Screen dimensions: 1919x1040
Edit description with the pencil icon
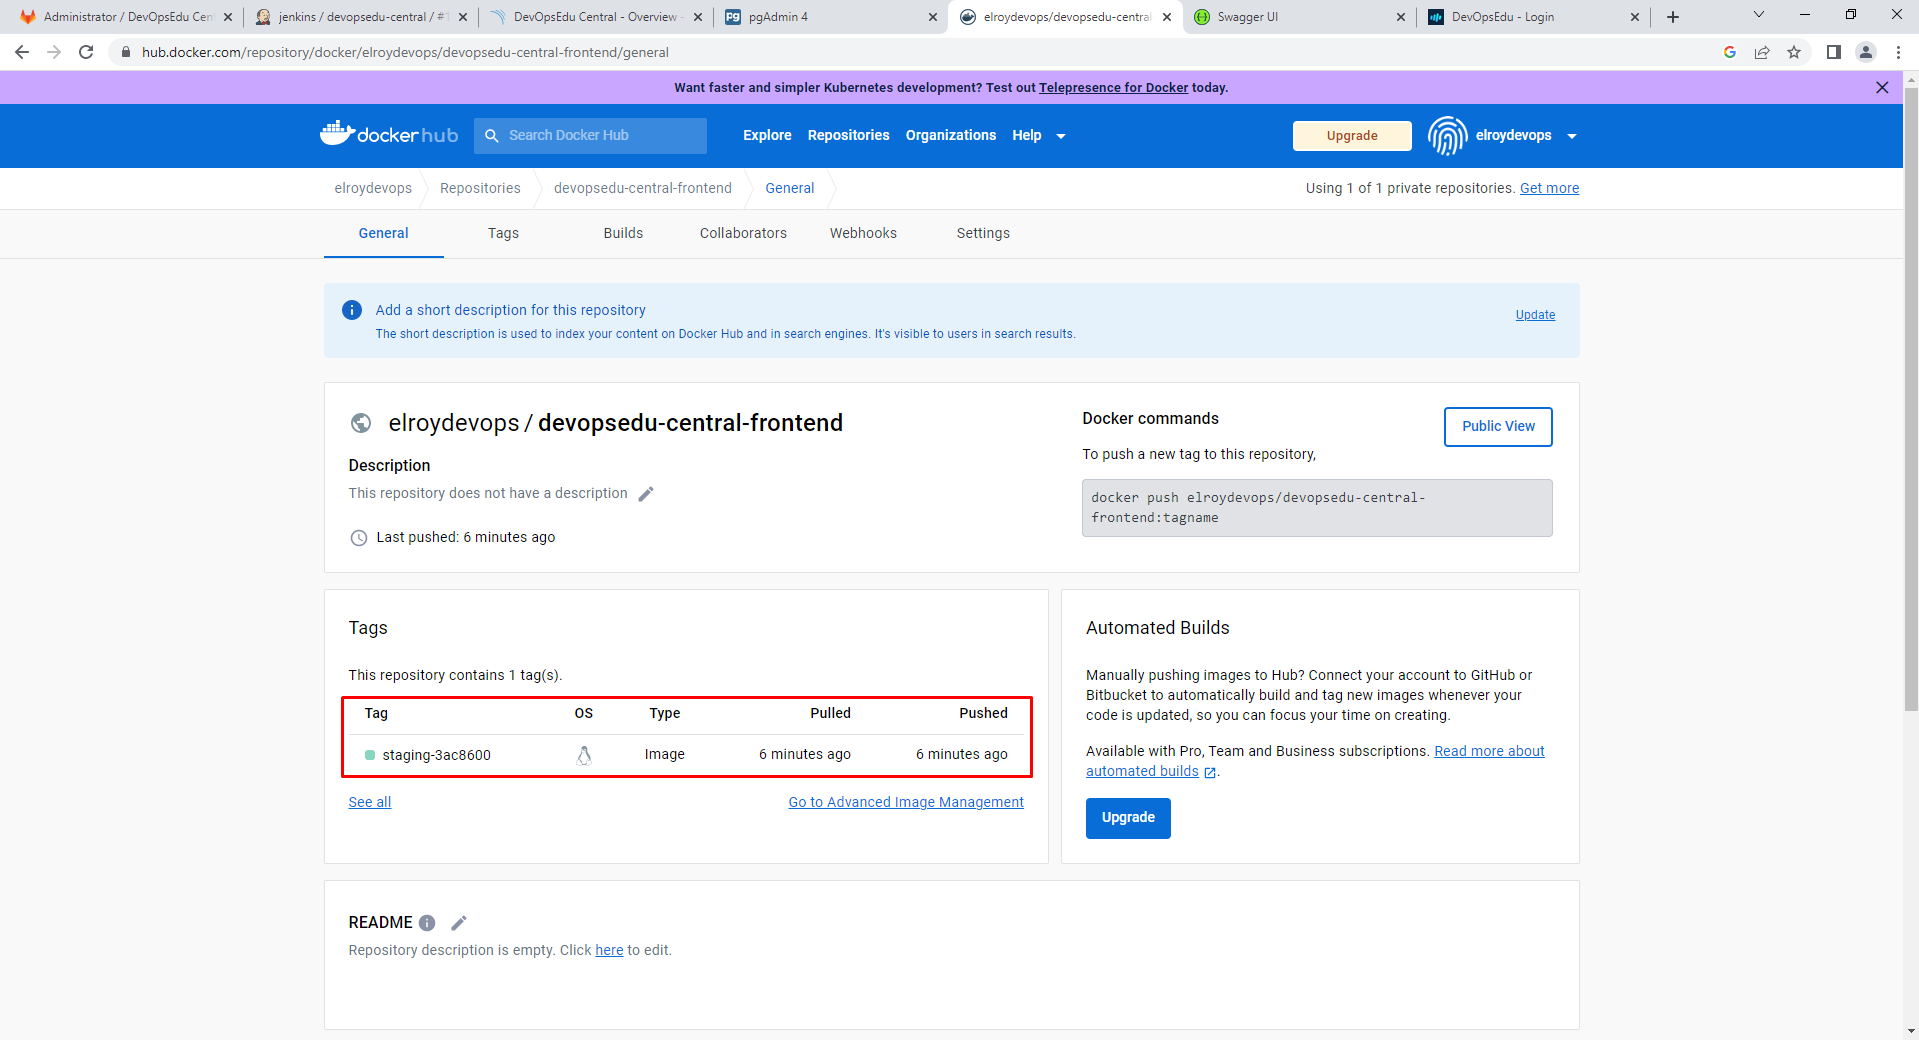[x=646, y=494]
